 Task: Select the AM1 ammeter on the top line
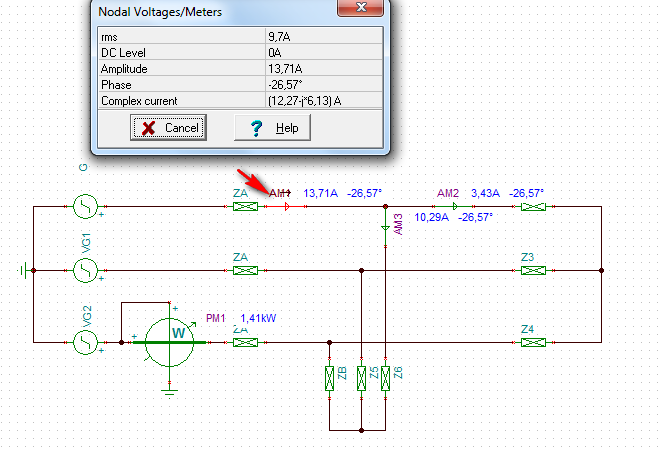(286, 207)
